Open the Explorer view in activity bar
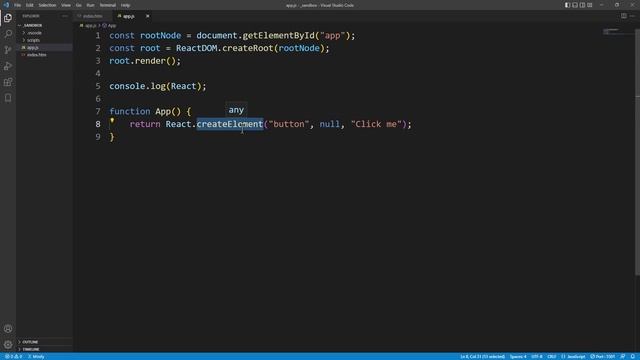Image resolution: width=640 pixels, height=360 pixels. coord(8,18)
